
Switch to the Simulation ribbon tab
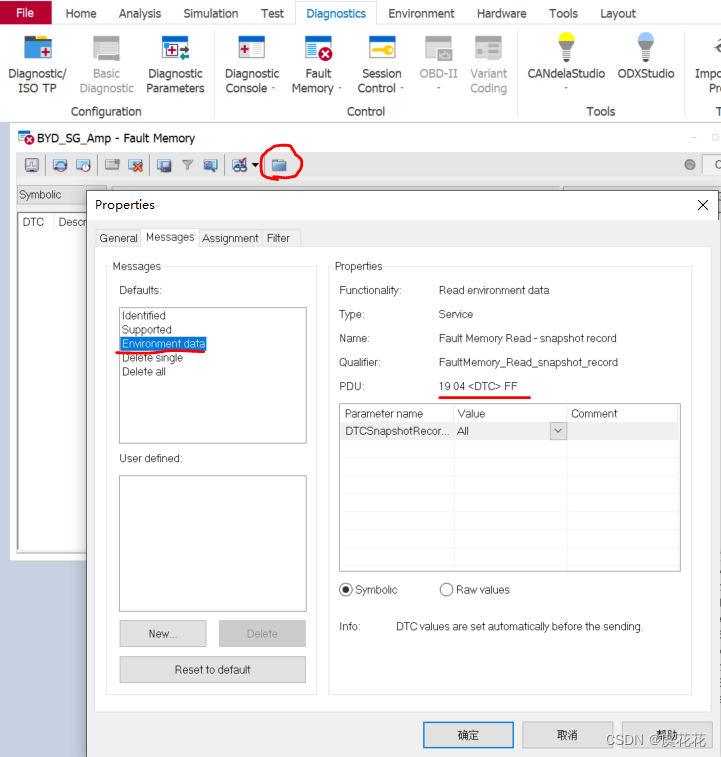point(211,14)
